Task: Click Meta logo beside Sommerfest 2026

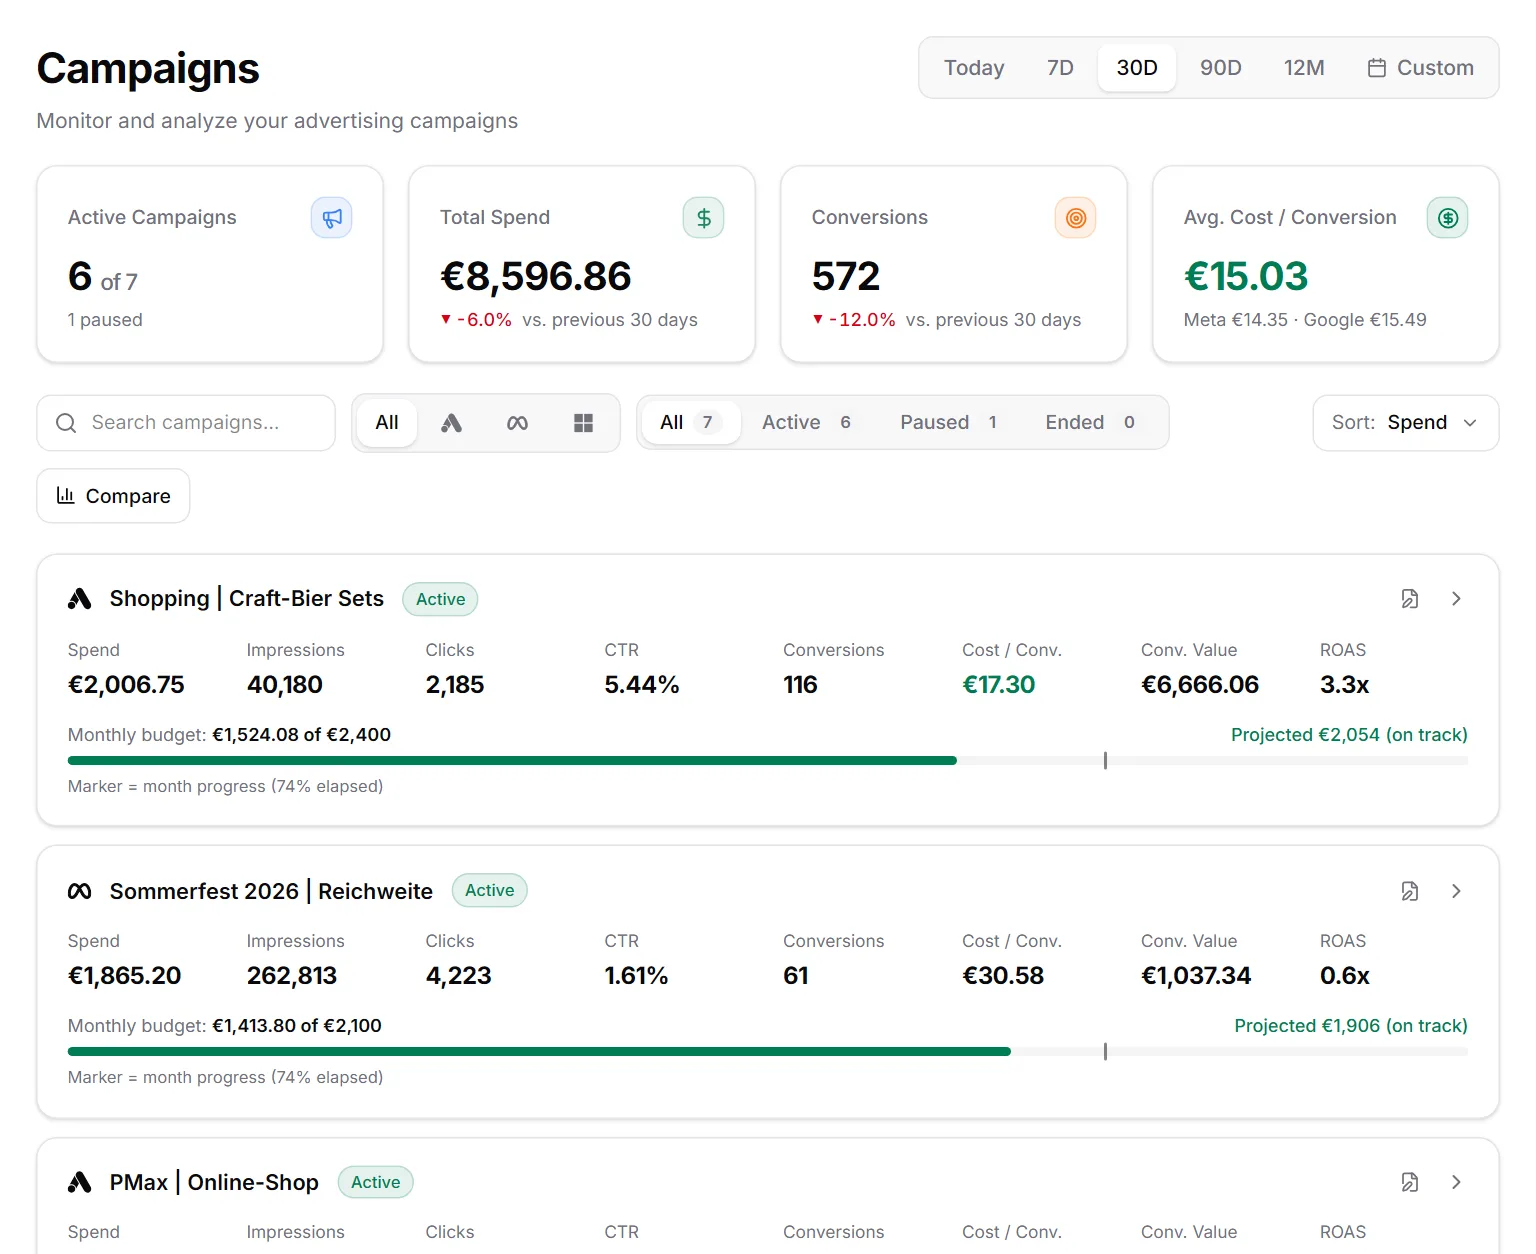Action: click(x=80, y=891)
